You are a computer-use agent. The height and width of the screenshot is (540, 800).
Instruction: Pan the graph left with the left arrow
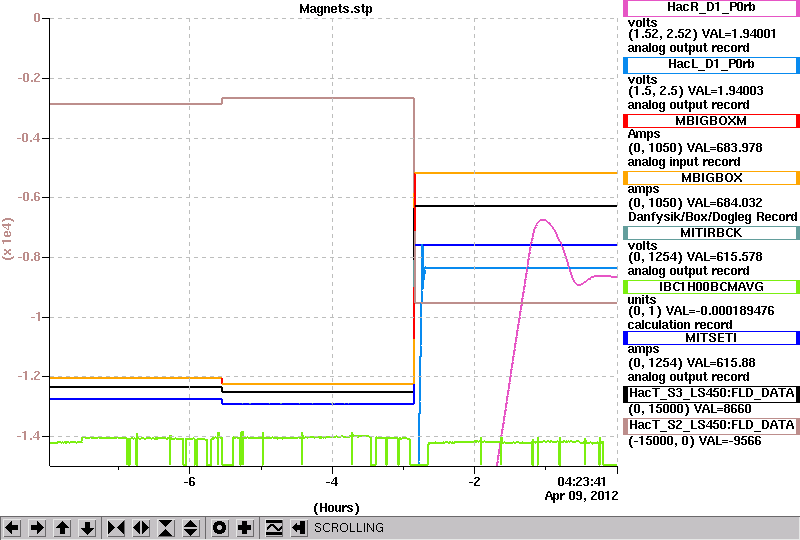coord(12,527)
